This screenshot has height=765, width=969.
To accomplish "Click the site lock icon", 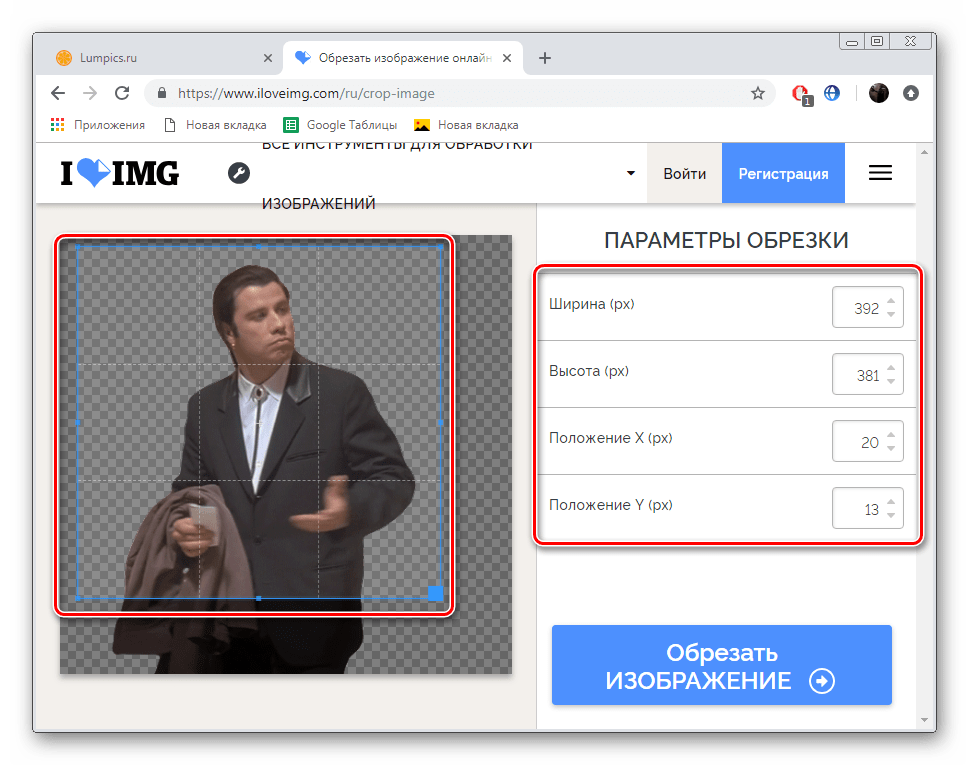I will tap(162, 93).
